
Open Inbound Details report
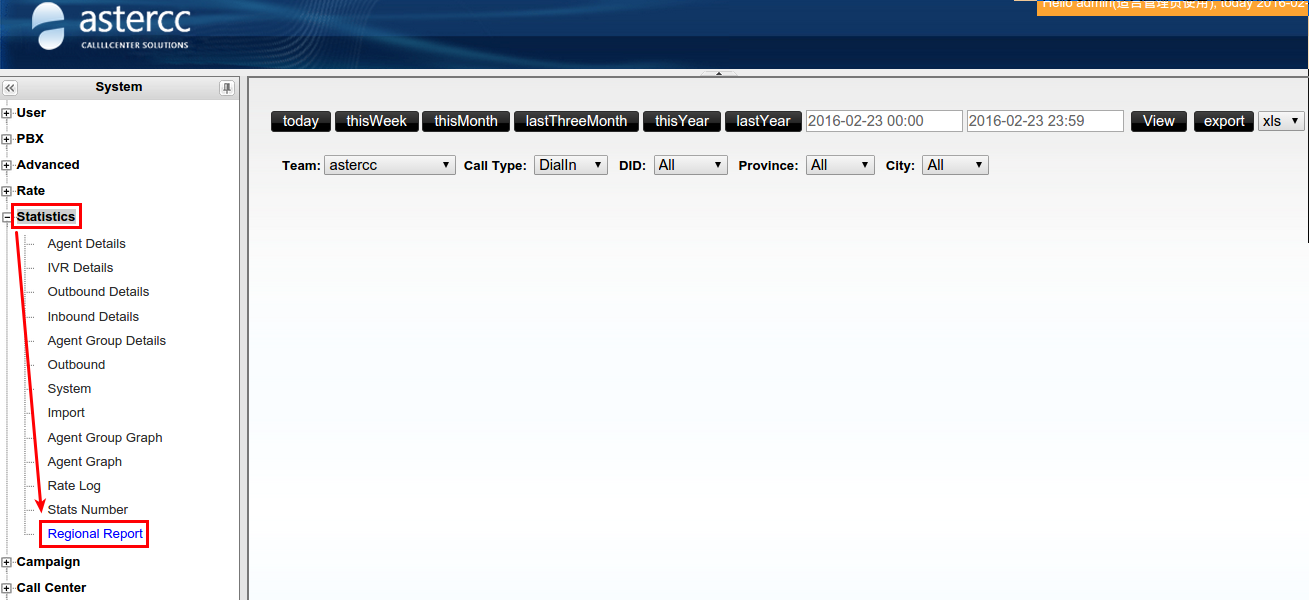[x=93, y=317]
